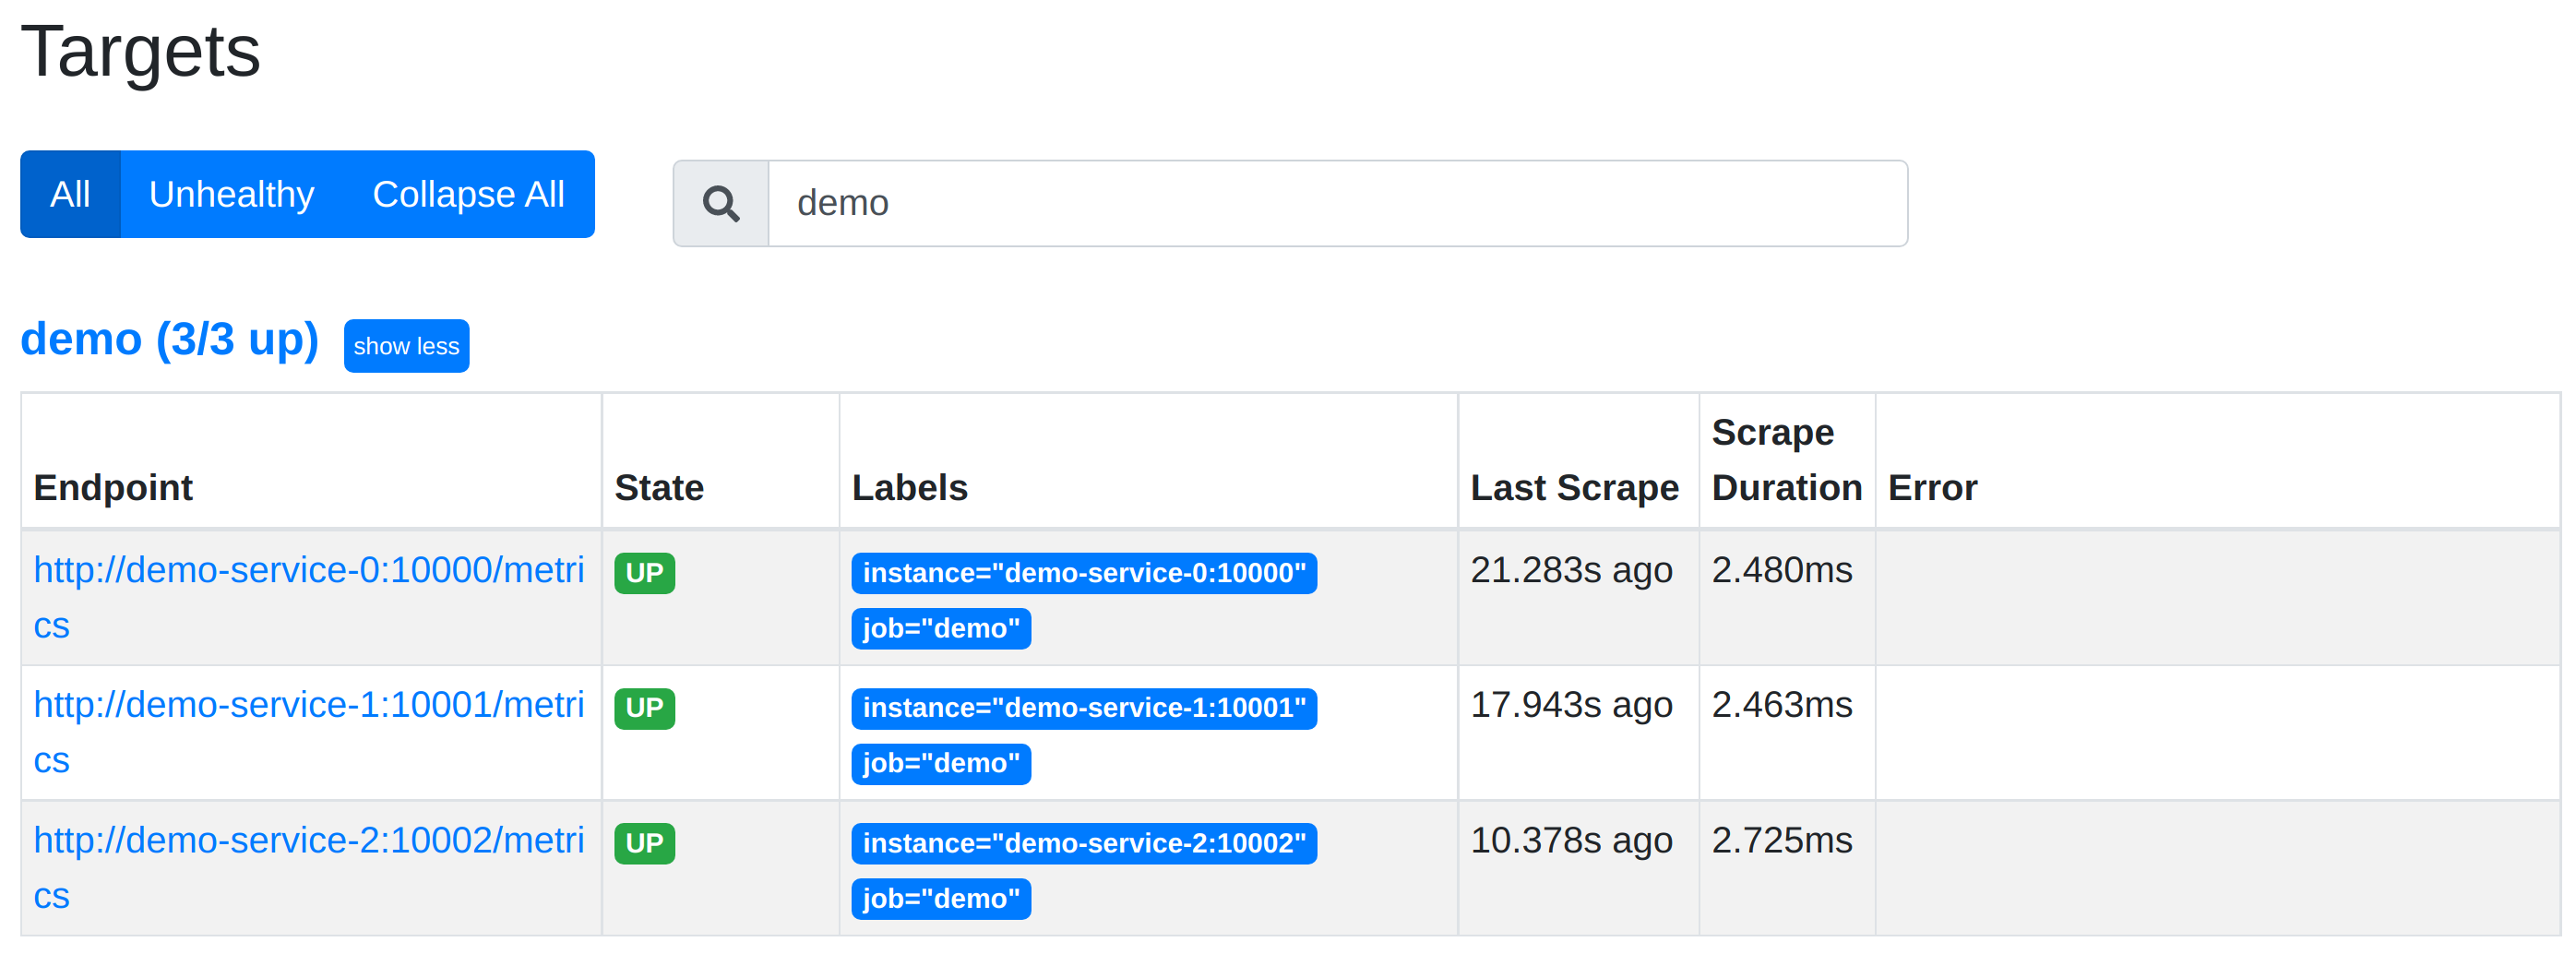Viewport: 2576px width, 954px height.
Task: Select the All filter button
Action: (70, 194)
